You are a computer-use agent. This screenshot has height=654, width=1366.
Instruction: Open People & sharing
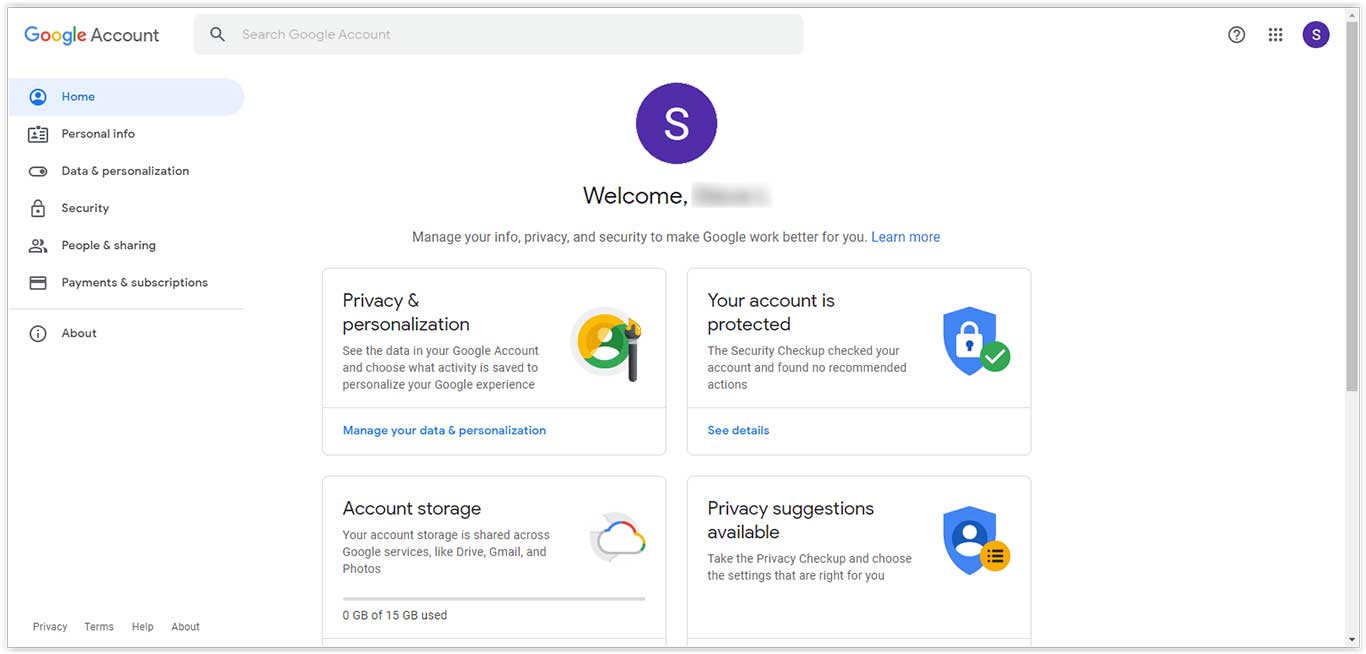[126, 245]
